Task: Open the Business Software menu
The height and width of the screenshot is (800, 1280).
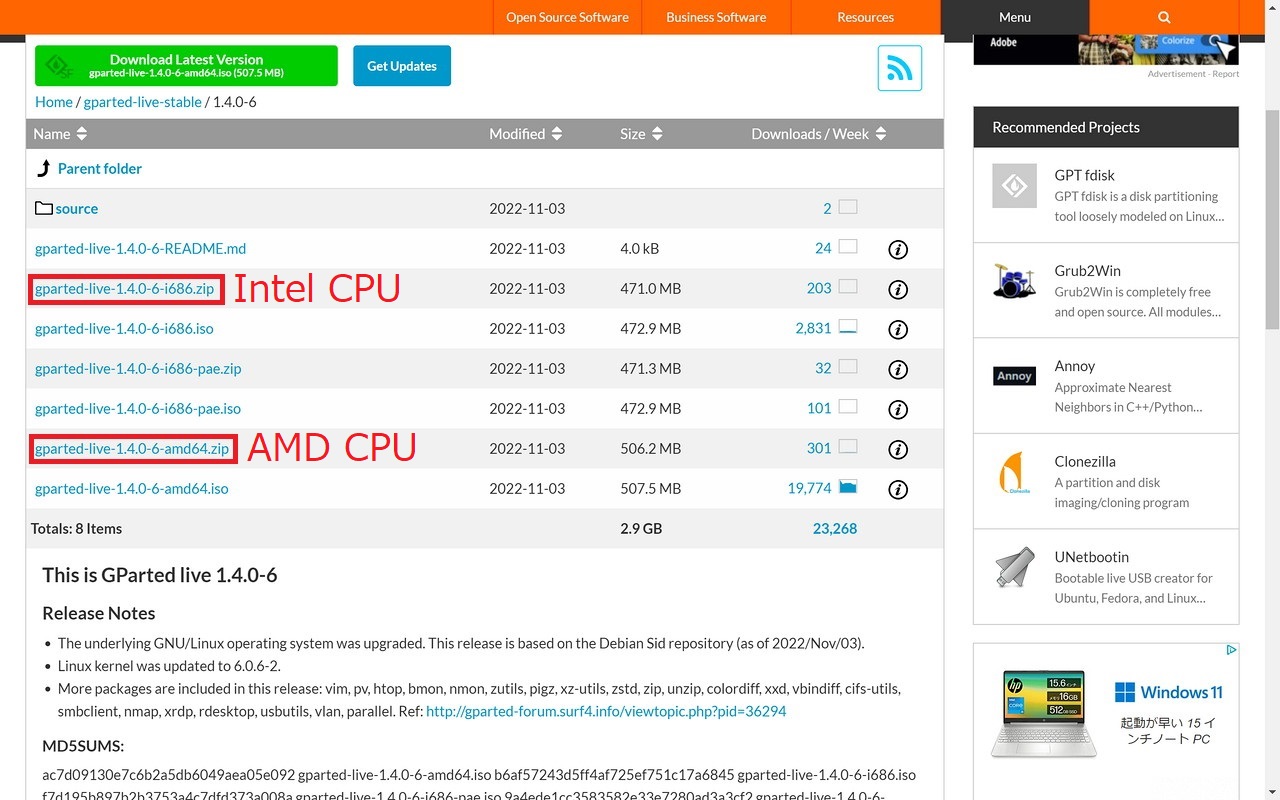Action: coord(716,17)
